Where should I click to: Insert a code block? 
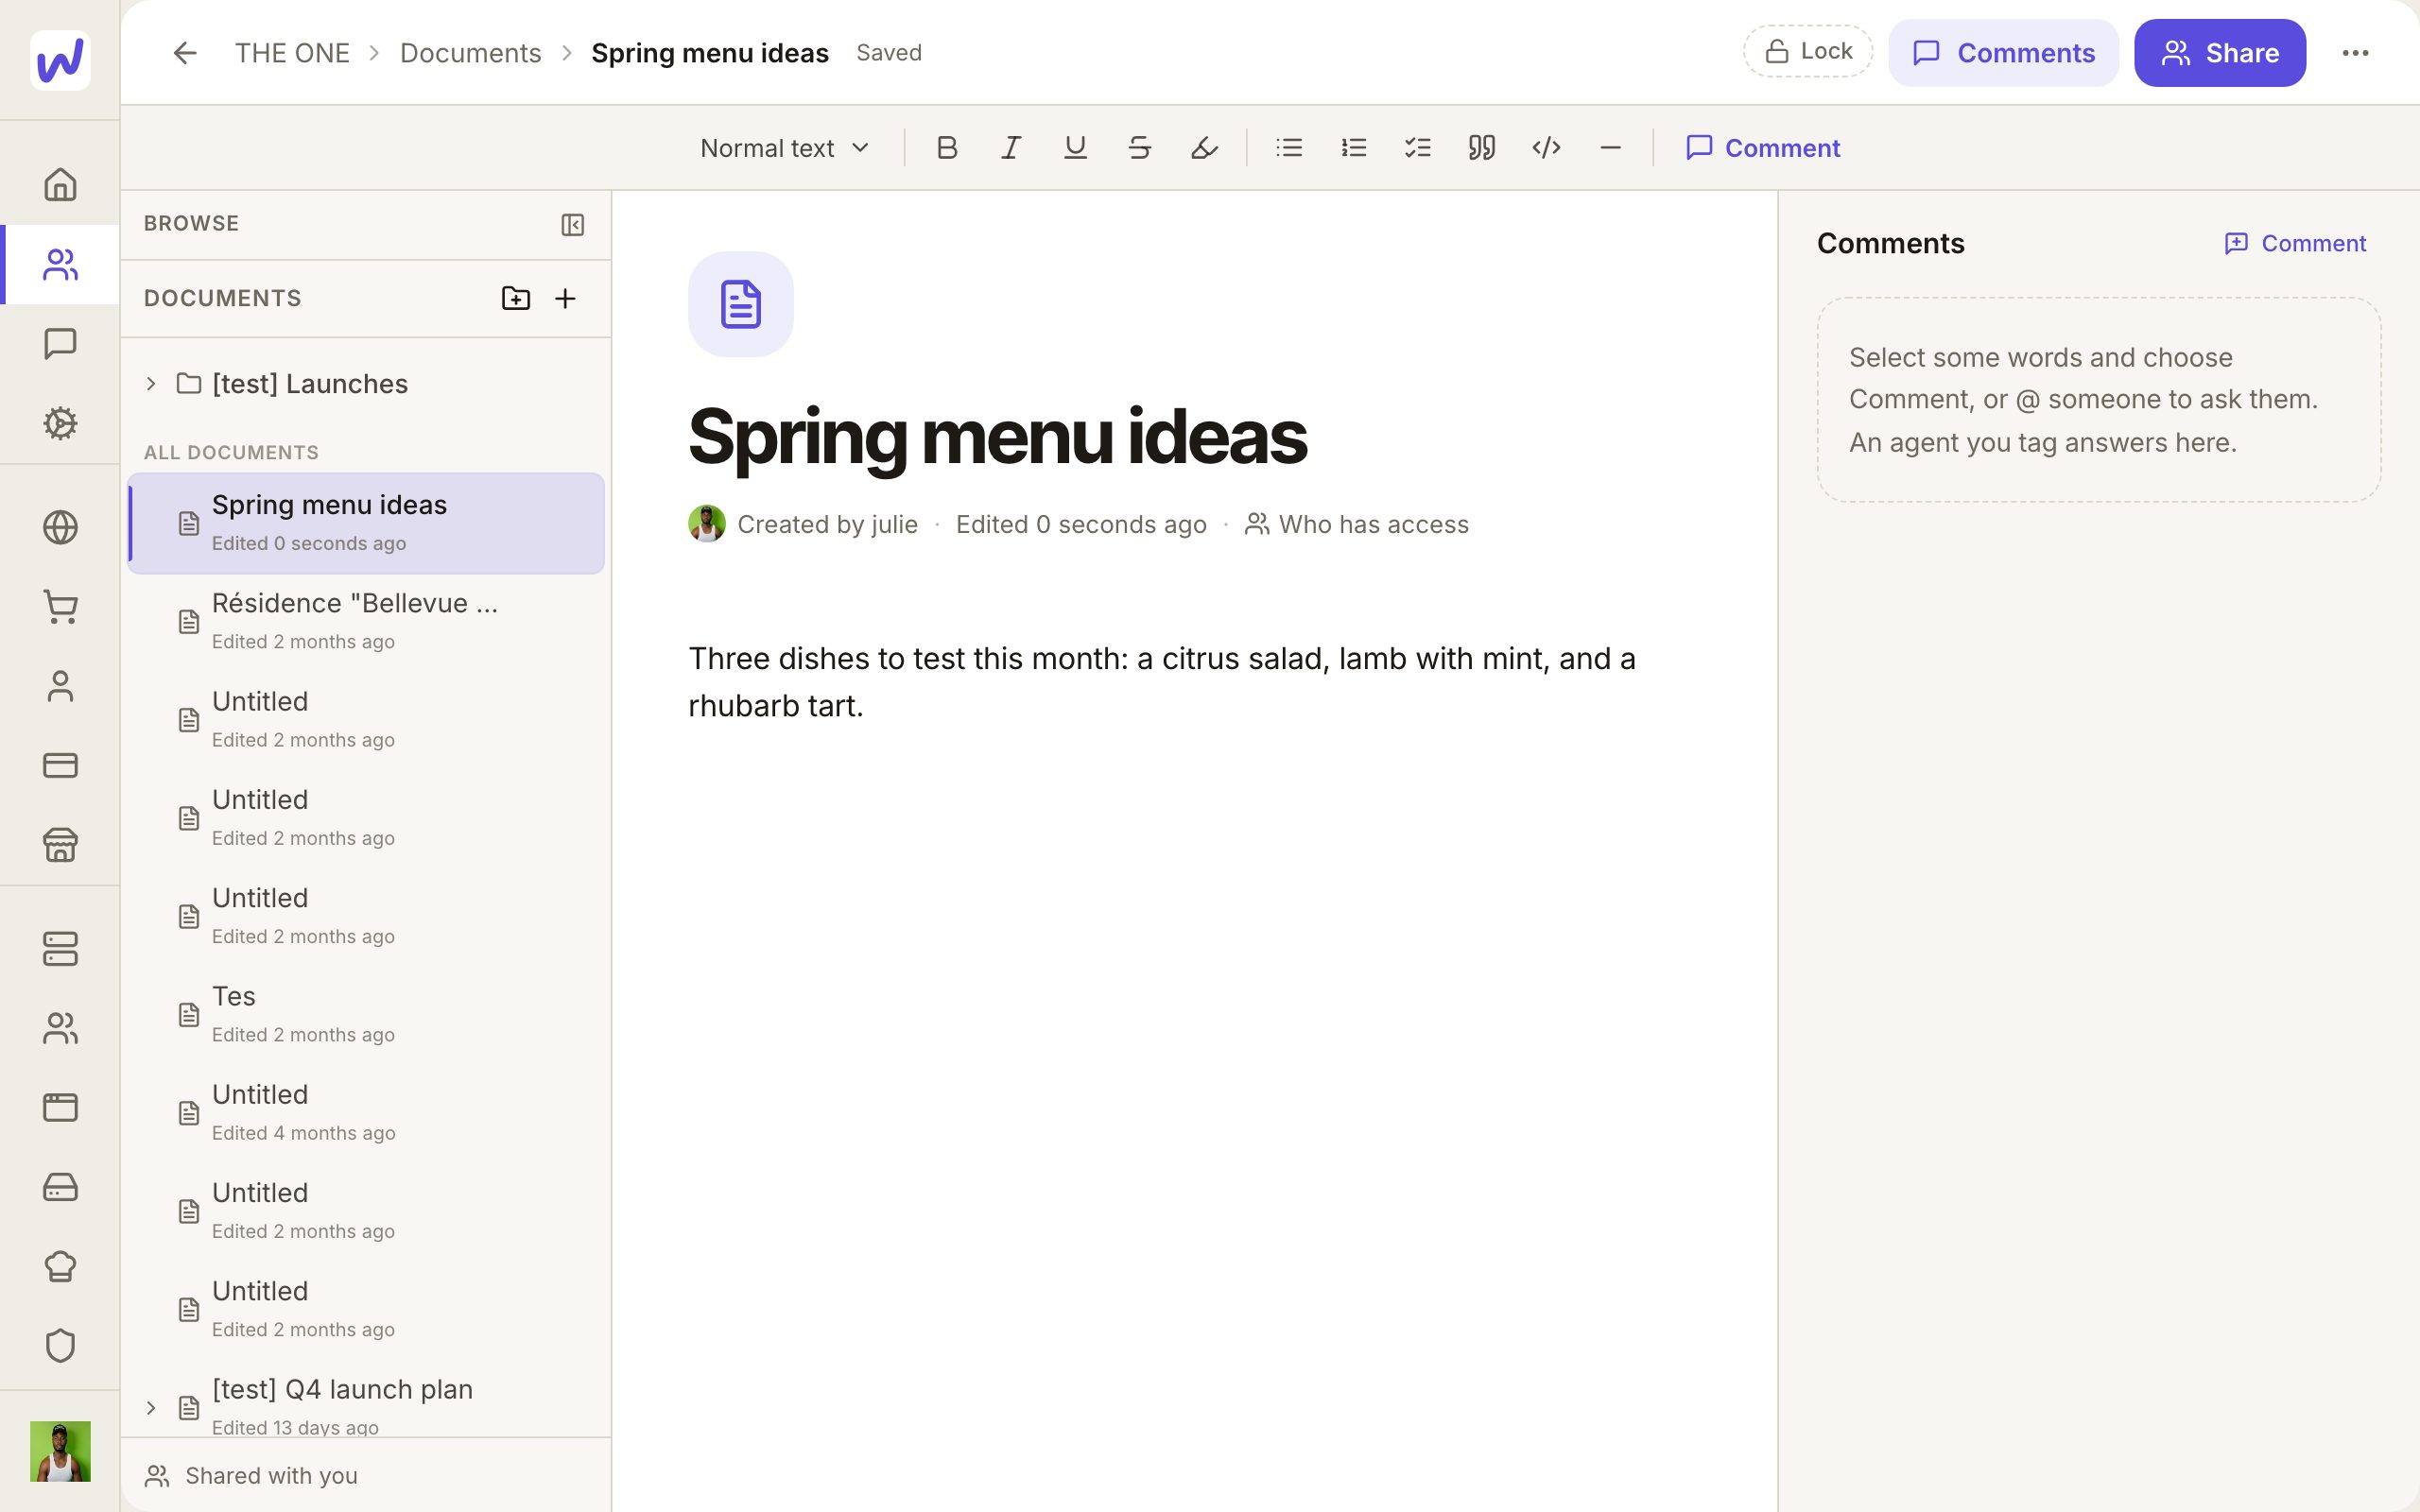(x=1546, y=148)
